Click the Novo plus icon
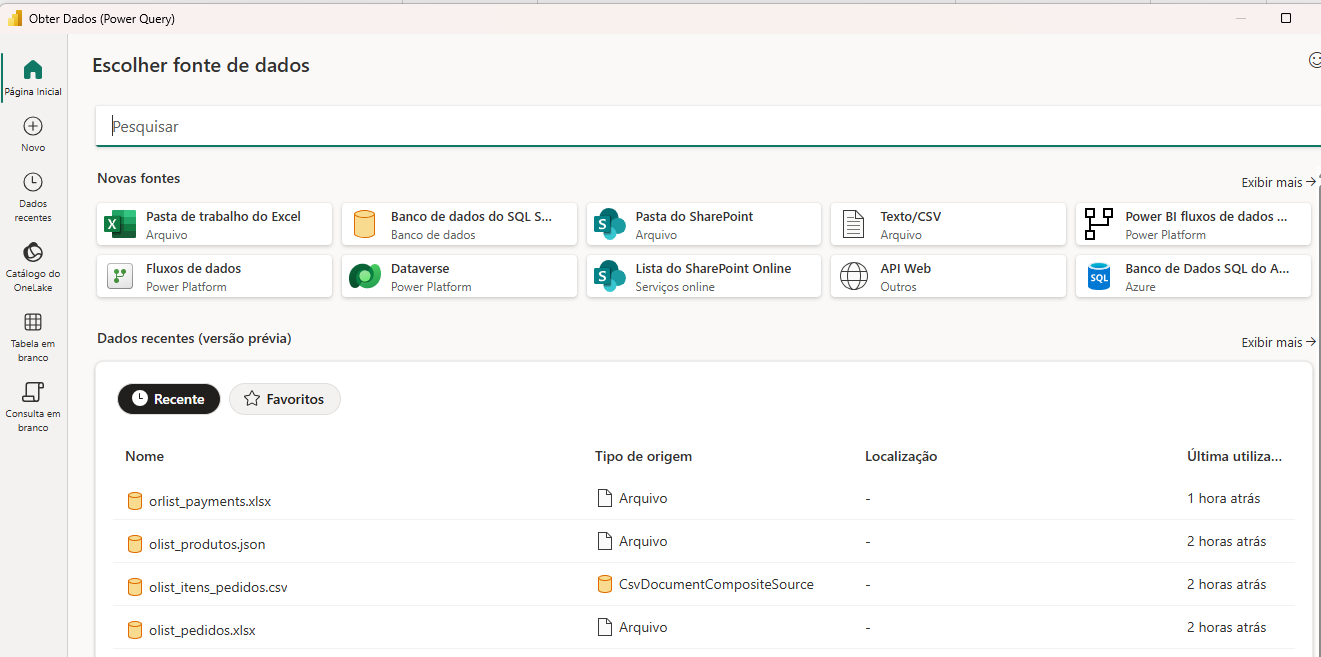1321x657 pixels. point(33,126)
